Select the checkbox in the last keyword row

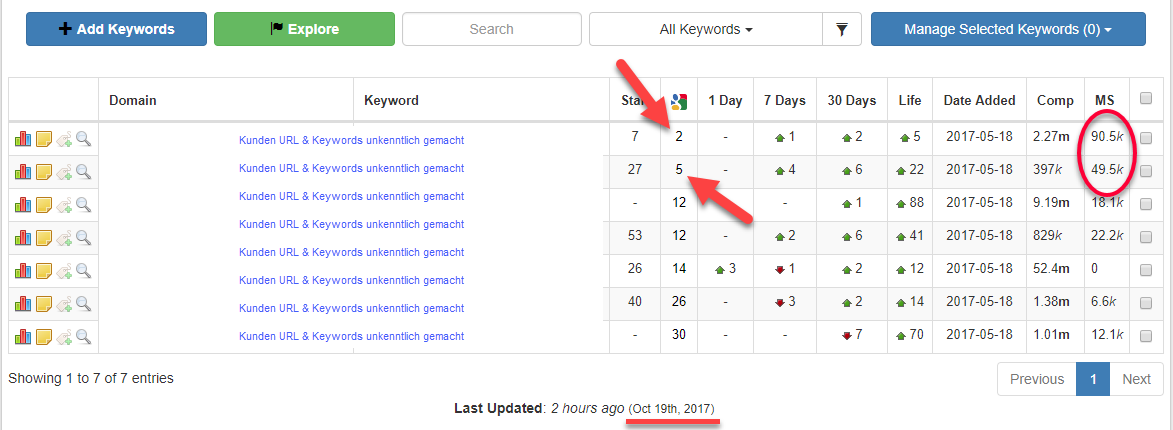click(x=1145, y=337)
